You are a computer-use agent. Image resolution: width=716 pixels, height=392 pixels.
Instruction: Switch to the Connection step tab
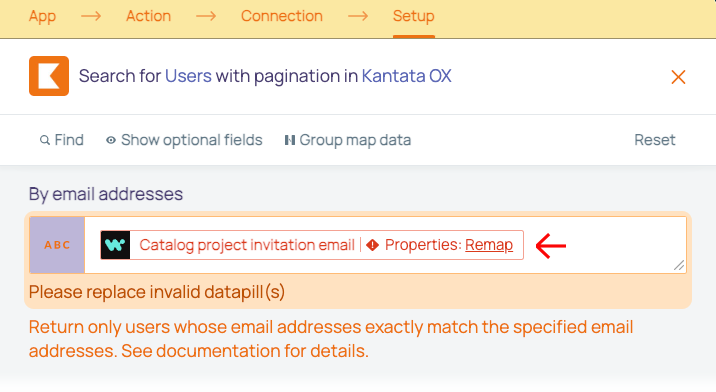282,16
